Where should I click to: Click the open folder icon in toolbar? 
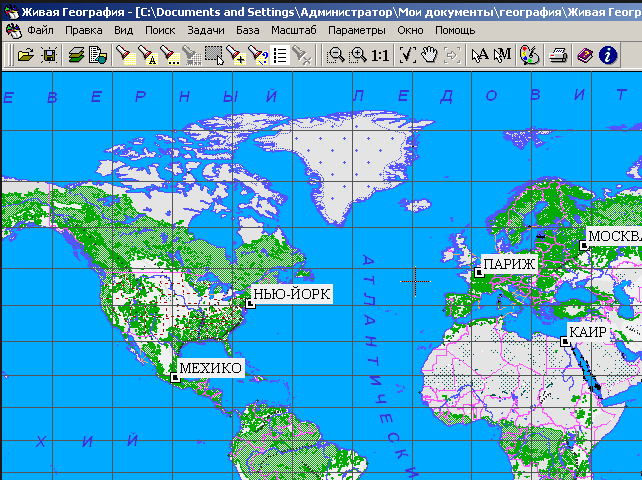25,55
